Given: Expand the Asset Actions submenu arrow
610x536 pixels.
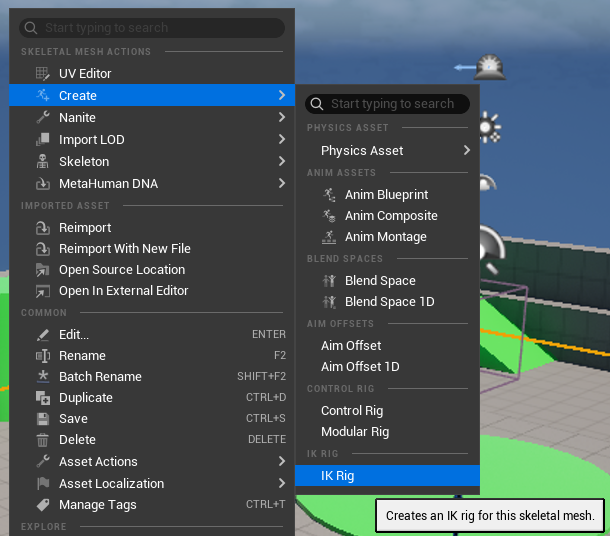Looking at the screenshot, I should point(282,461).
